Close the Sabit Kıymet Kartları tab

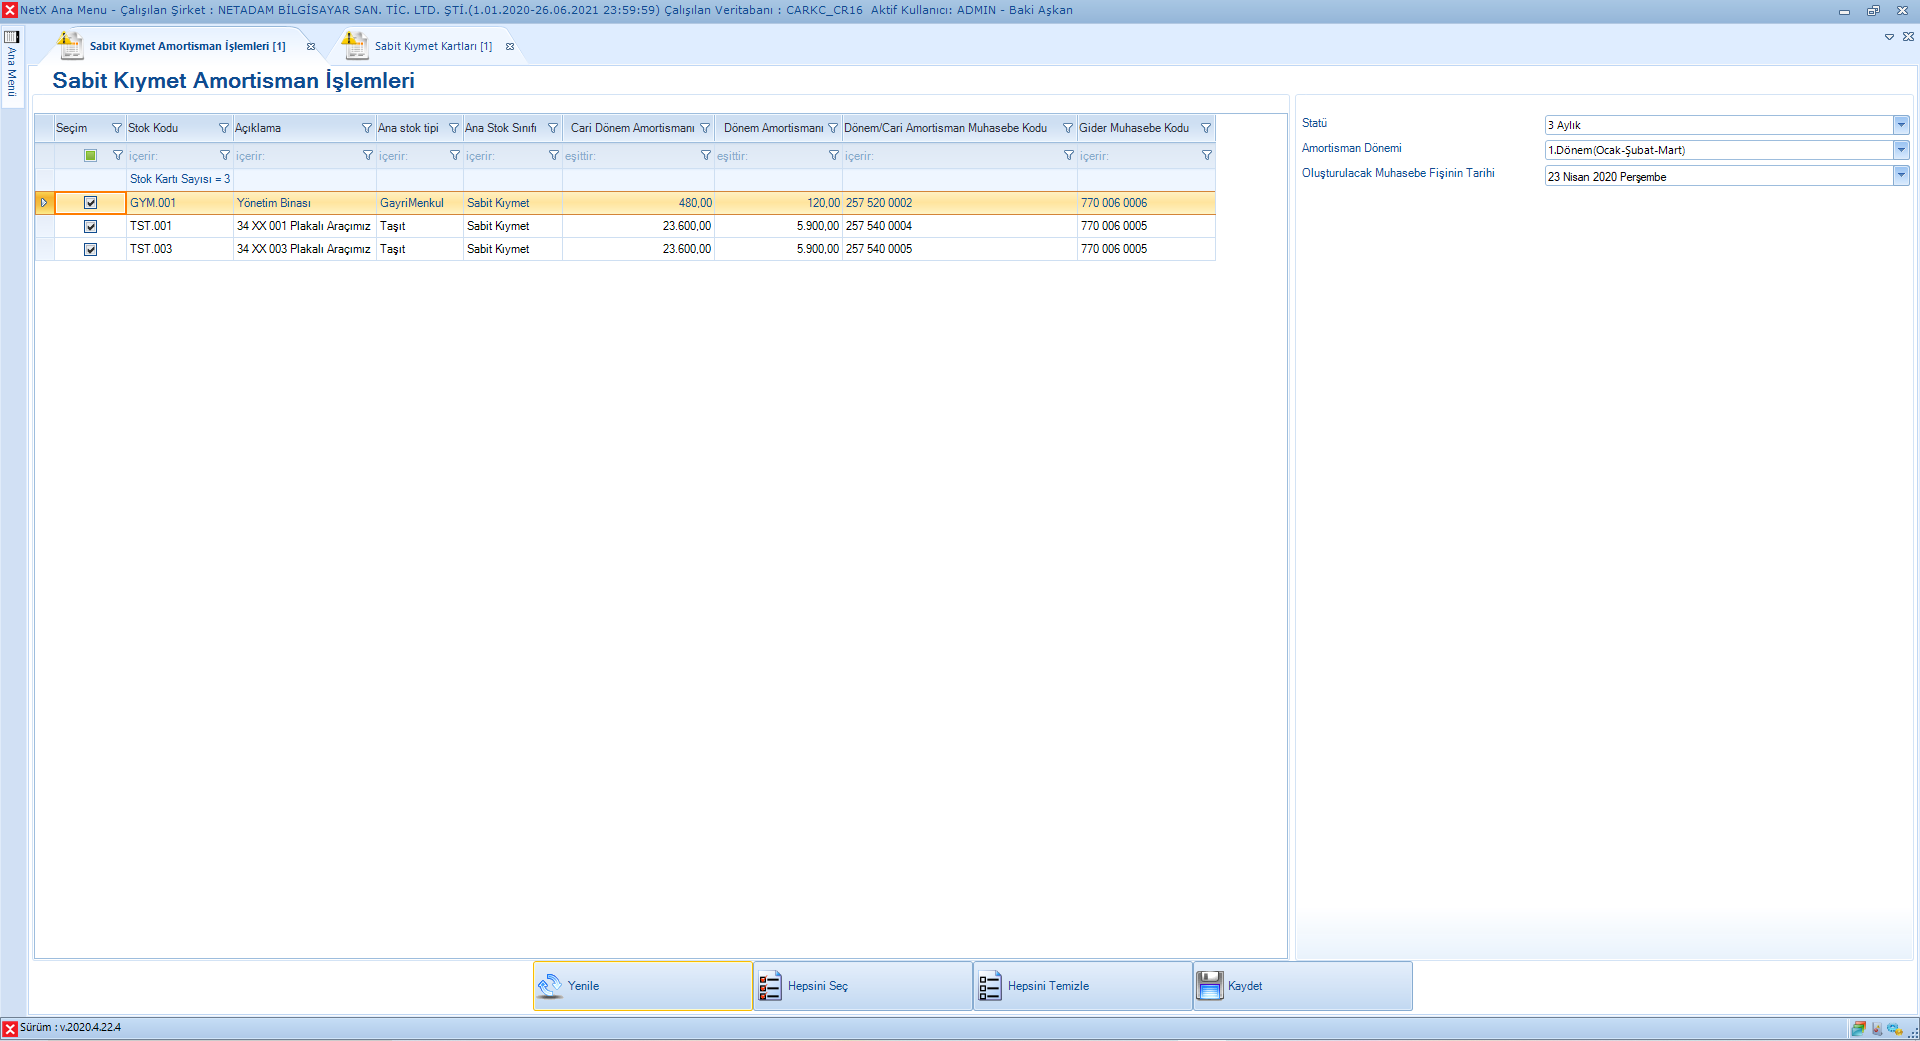[510, 47]
